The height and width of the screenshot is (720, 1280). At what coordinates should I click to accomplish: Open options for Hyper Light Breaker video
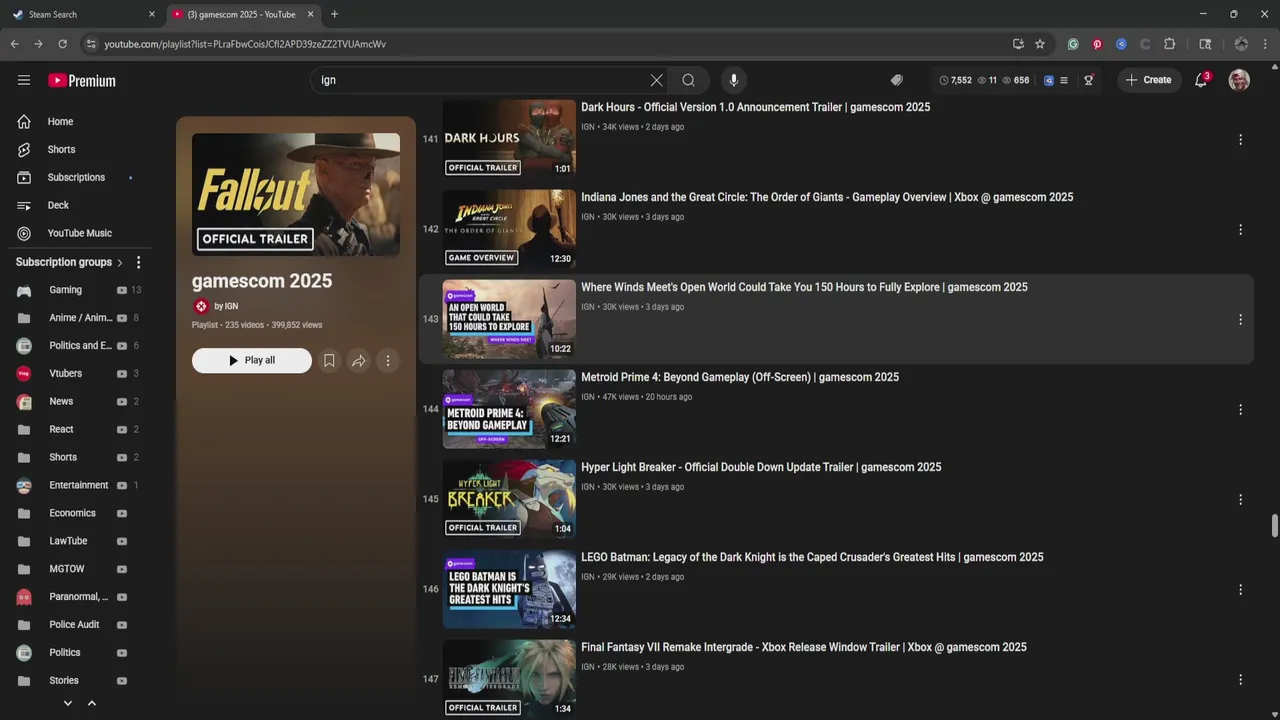point(1240,500)
